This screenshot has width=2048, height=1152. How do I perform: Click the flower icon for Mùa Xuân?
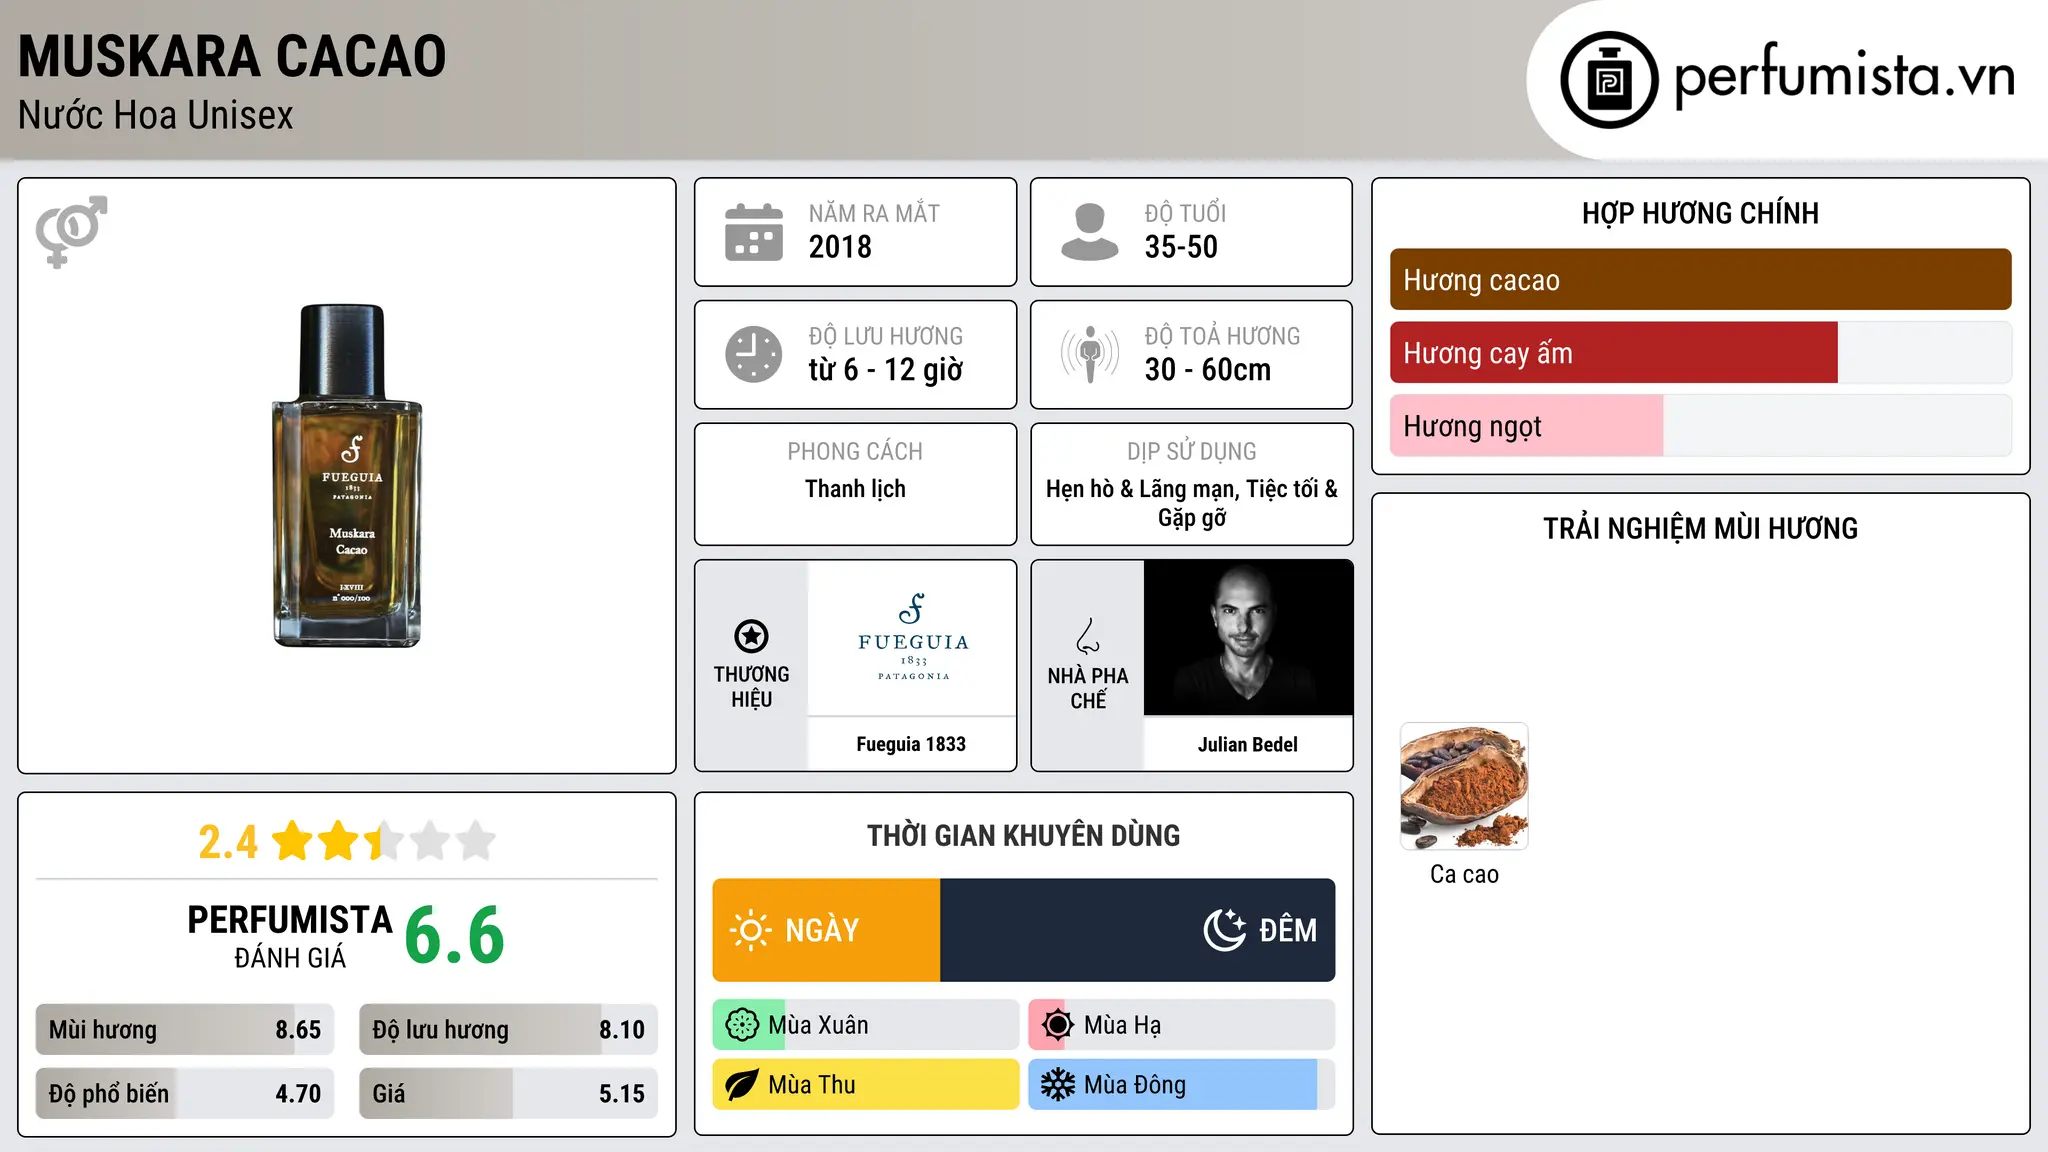tap(742, 1025)
